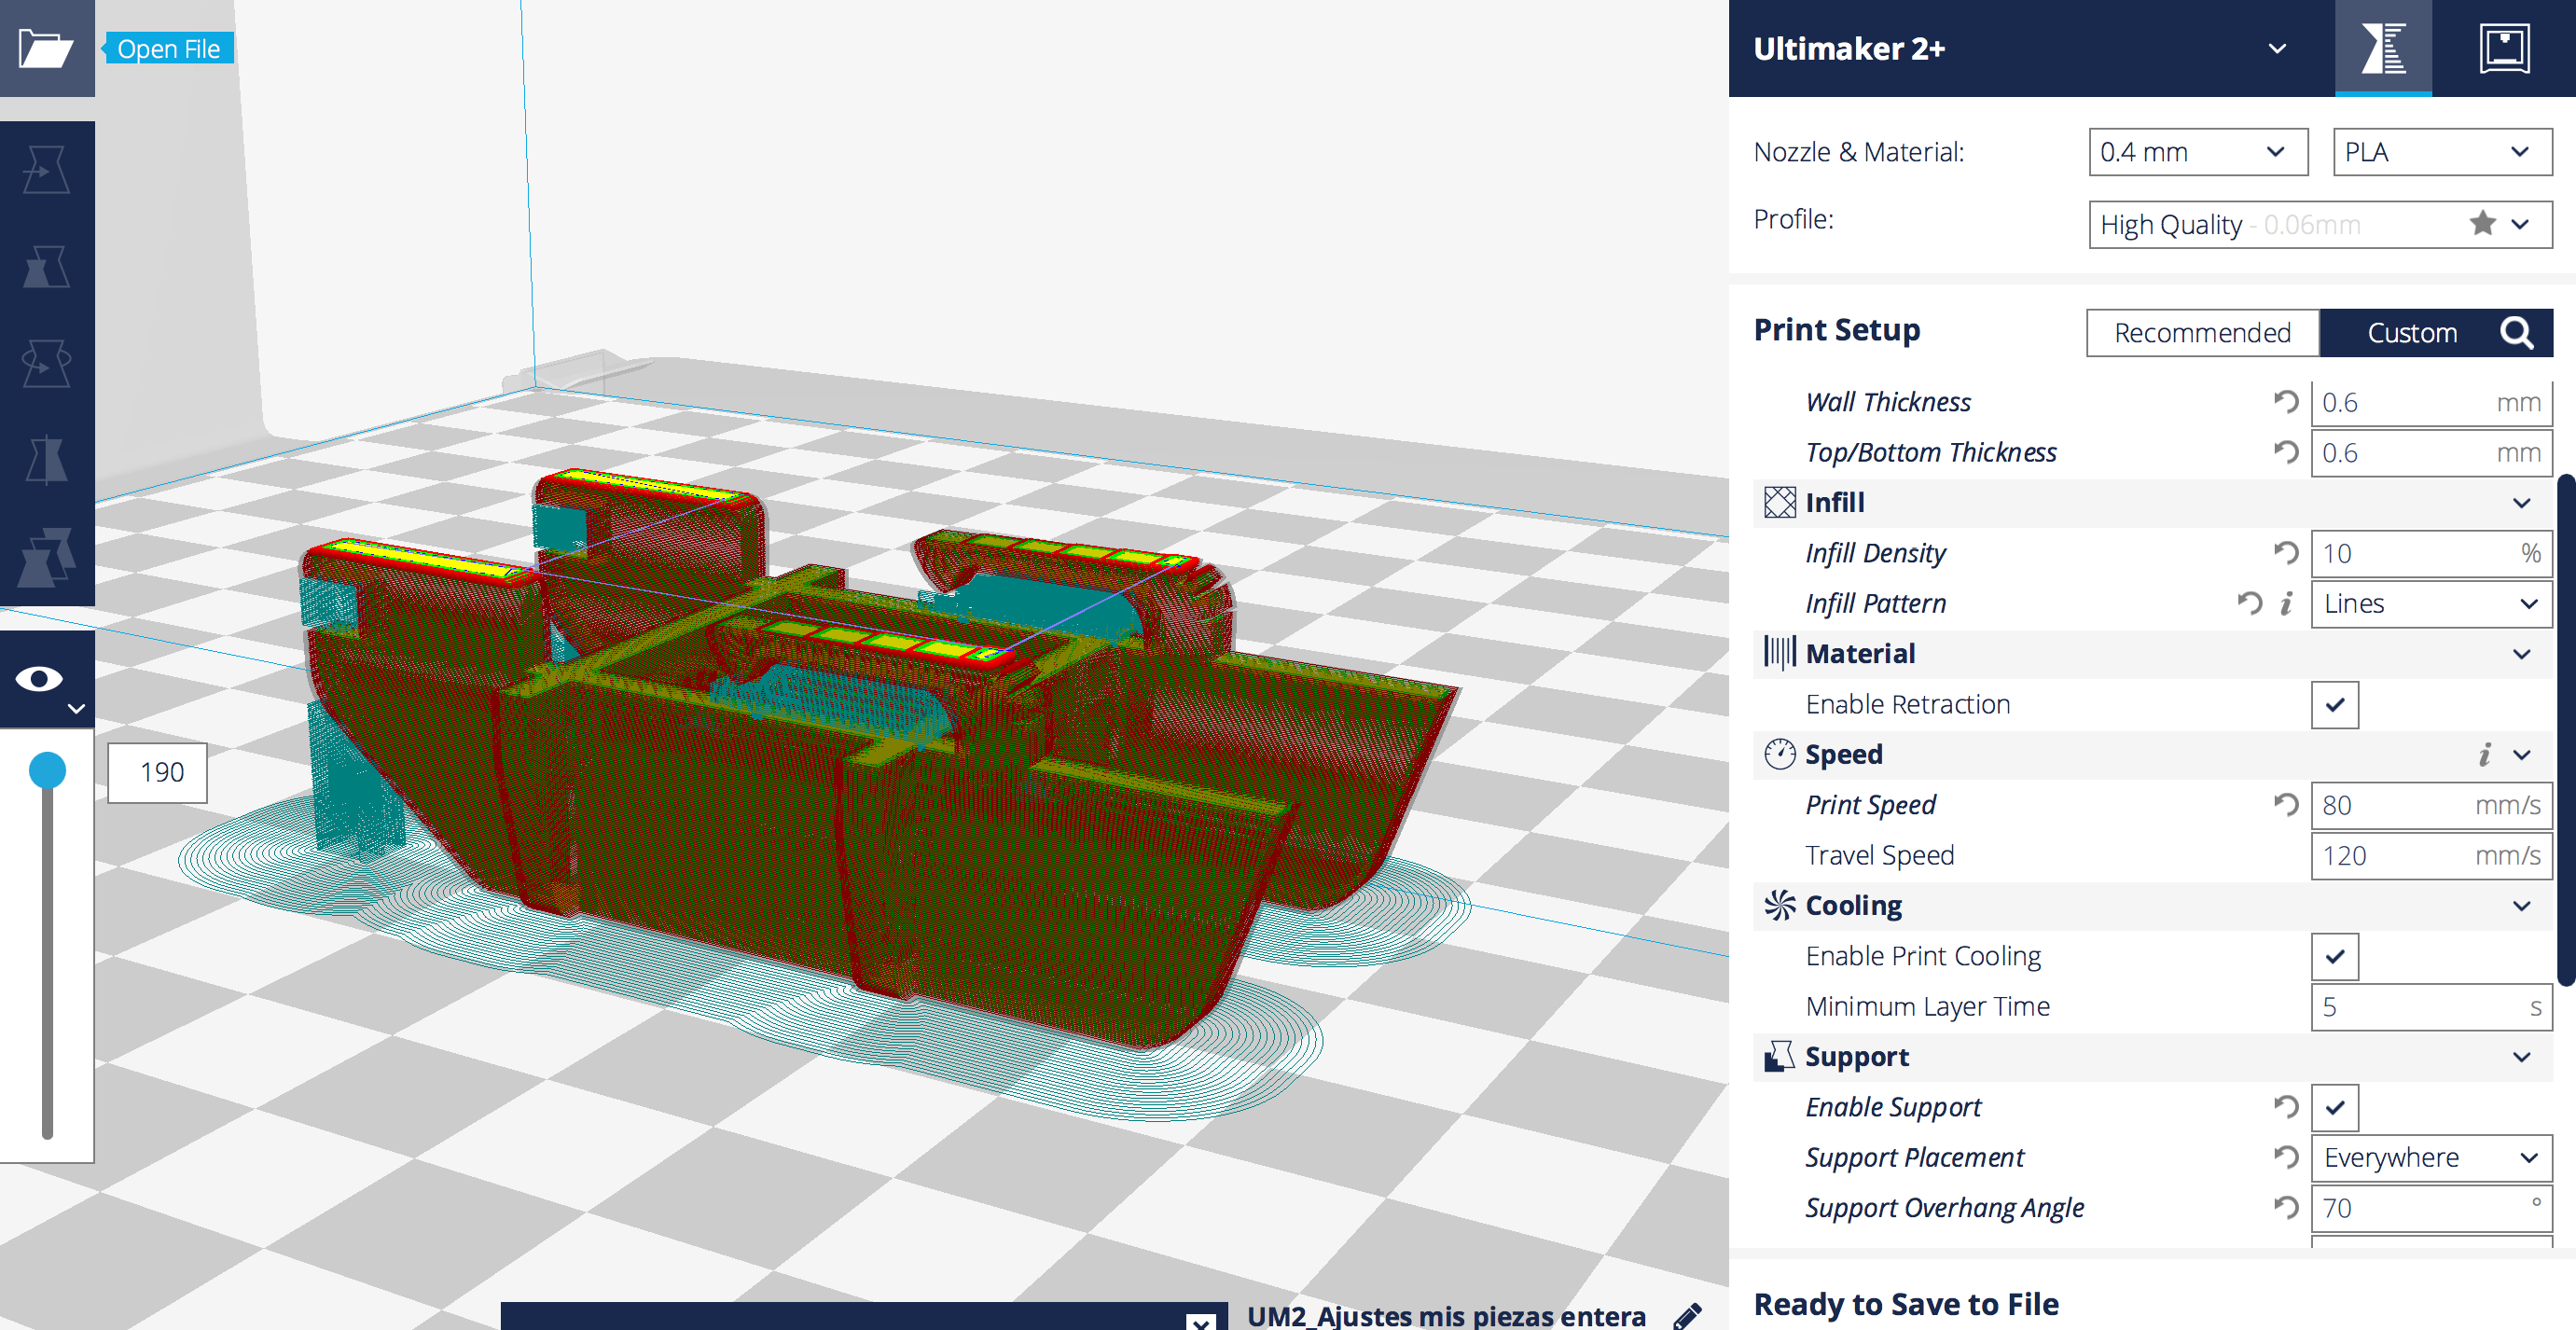Open the Infill Pattern Lines dropdown
The image size is (2576, 1330).
tap(2430, 603)
